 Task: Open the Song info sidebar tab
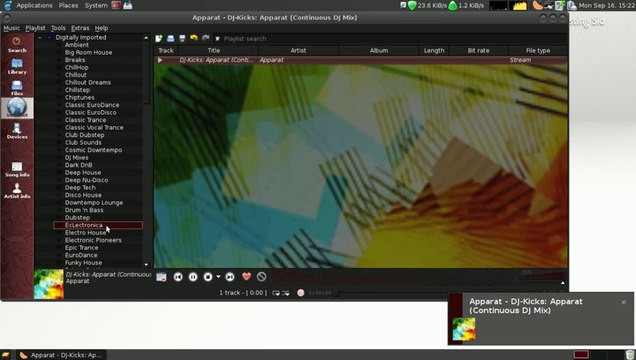[x=17, y=169]
